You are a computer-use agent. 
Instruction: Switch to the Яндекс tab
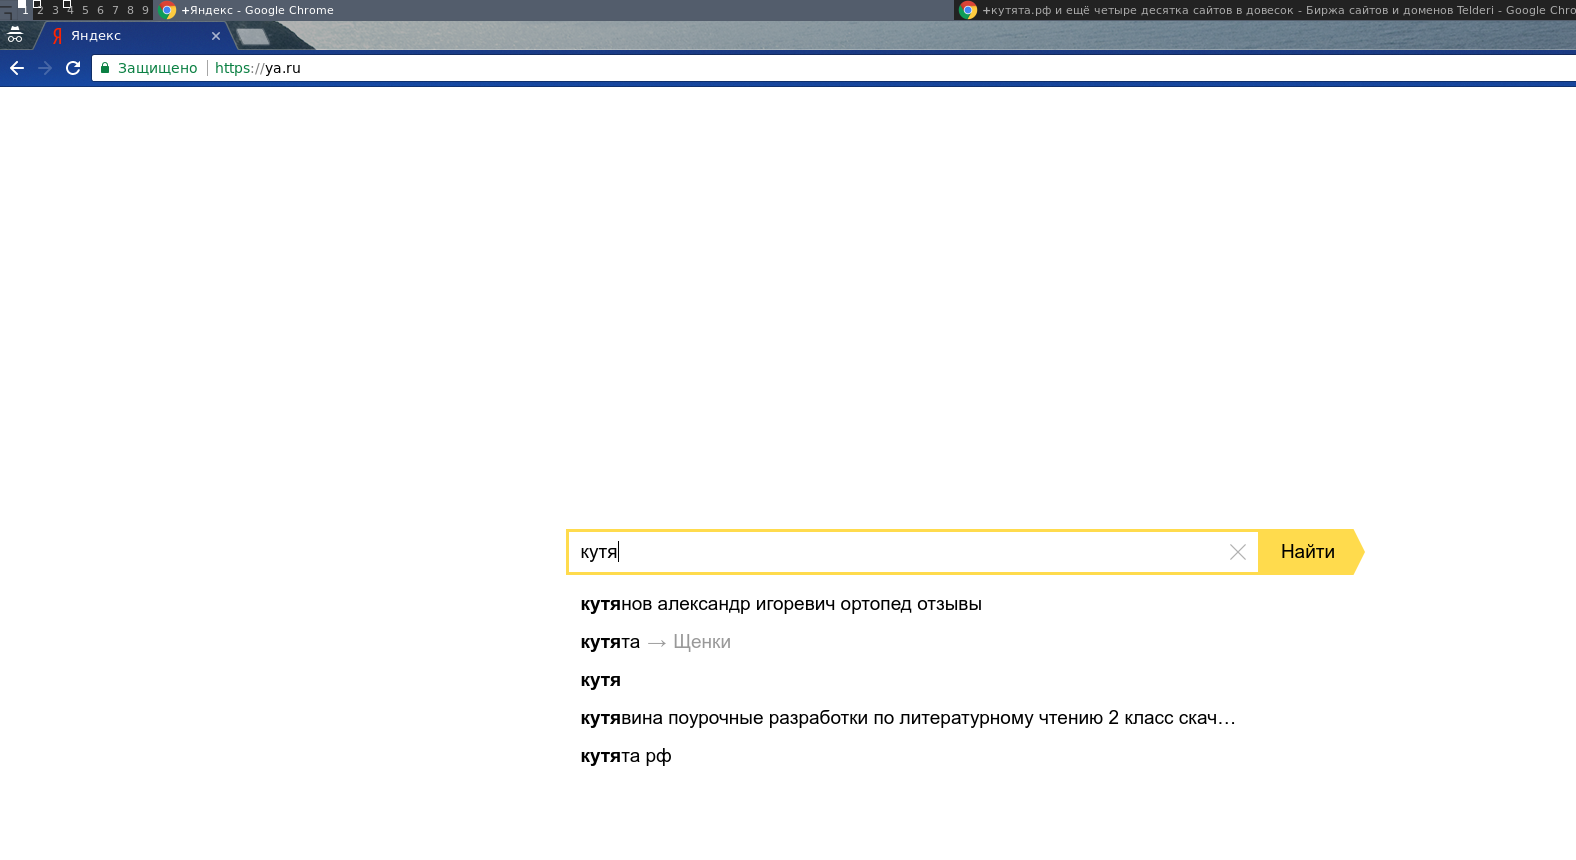pyautogui.click(x=136, y=36)
